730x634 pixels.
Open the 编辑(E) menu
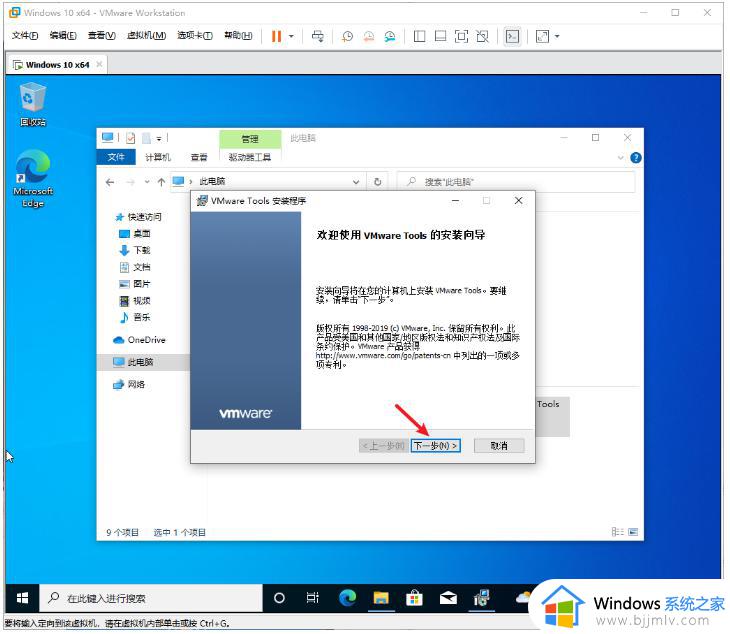click(63, 36)
